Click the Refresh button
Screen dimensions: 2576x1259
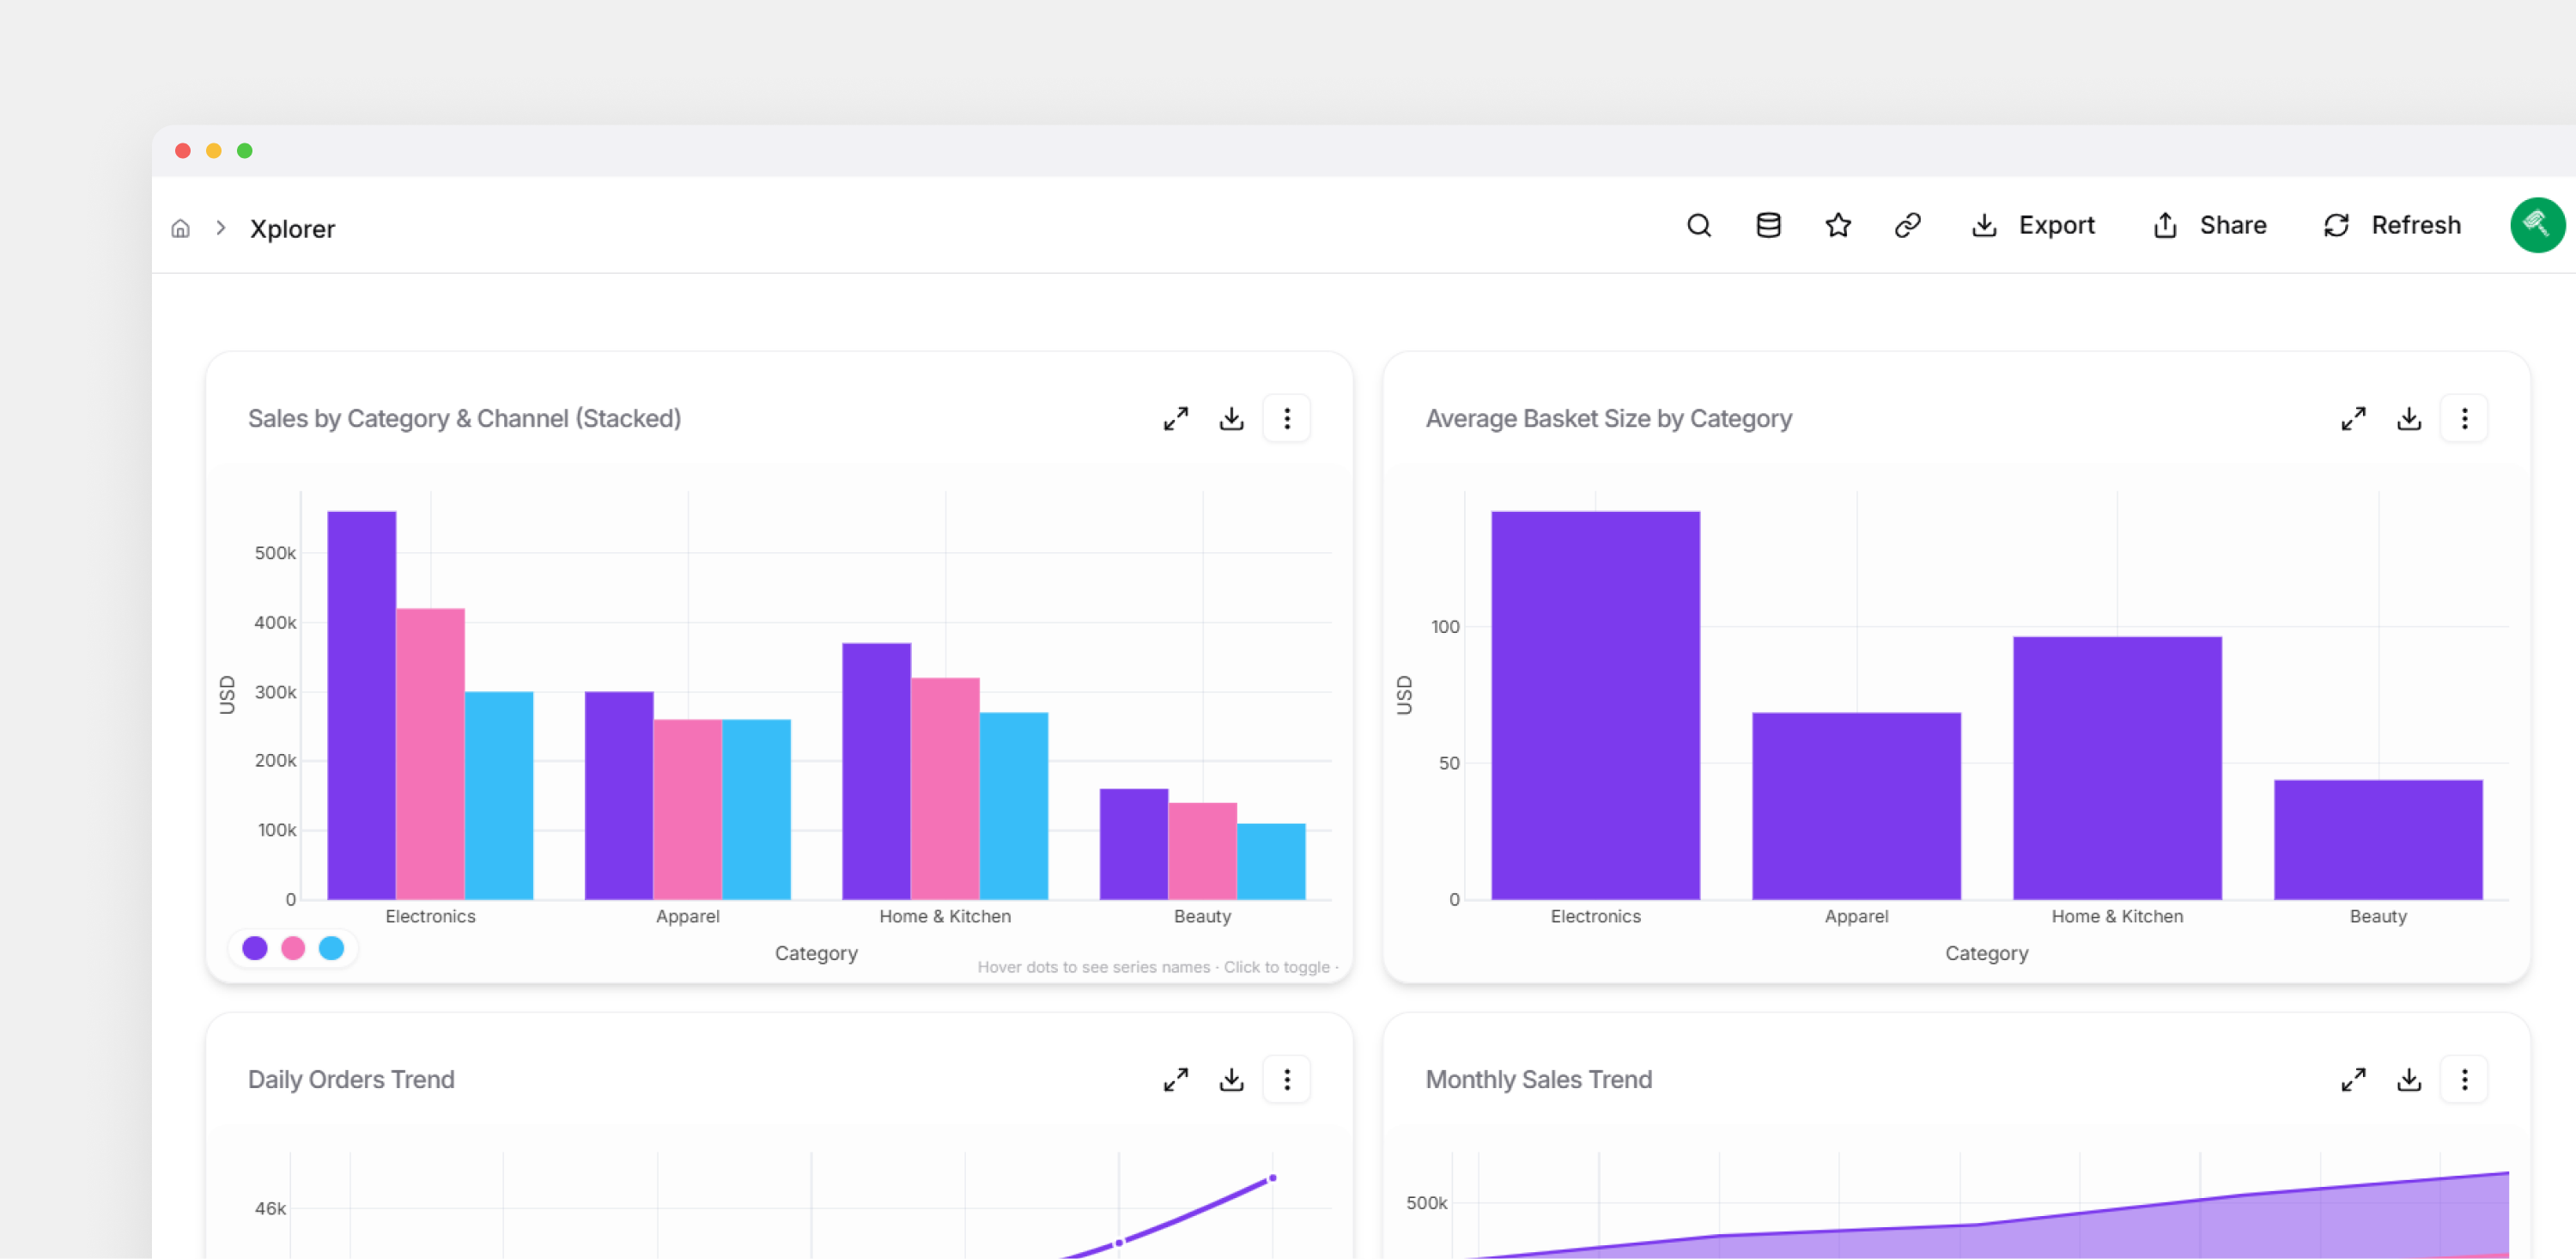[2391, 225]
